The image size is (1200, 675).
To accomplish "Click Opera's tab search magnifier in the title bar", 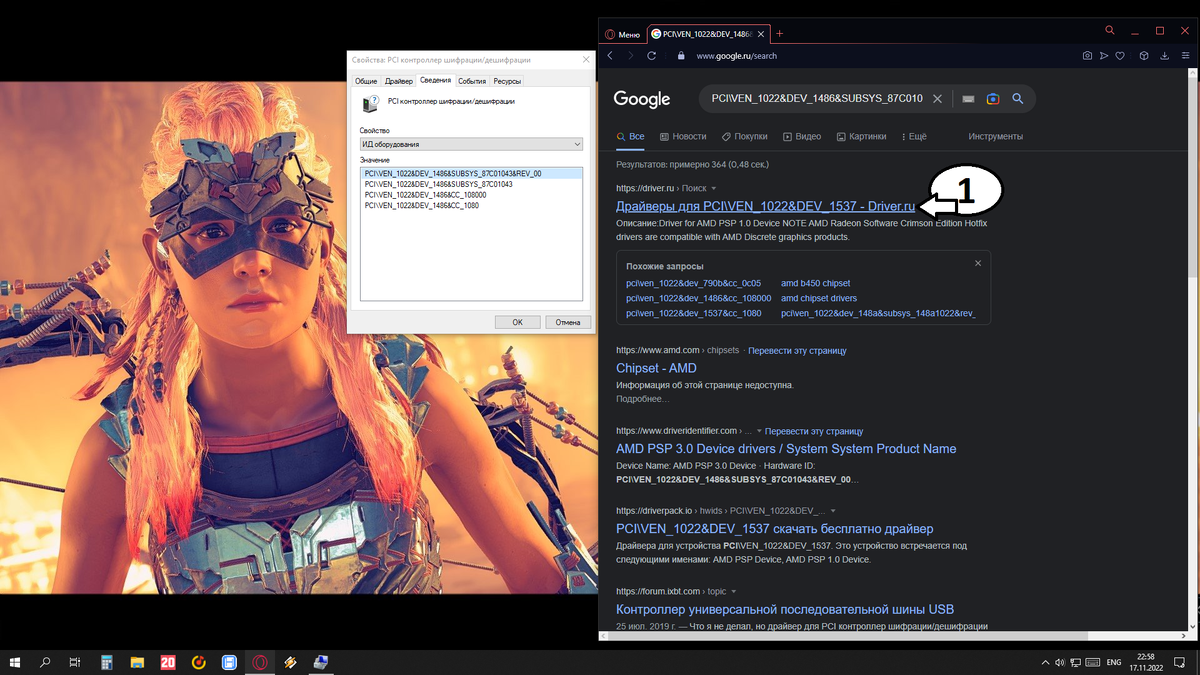I will click(x=1110, y=31).
